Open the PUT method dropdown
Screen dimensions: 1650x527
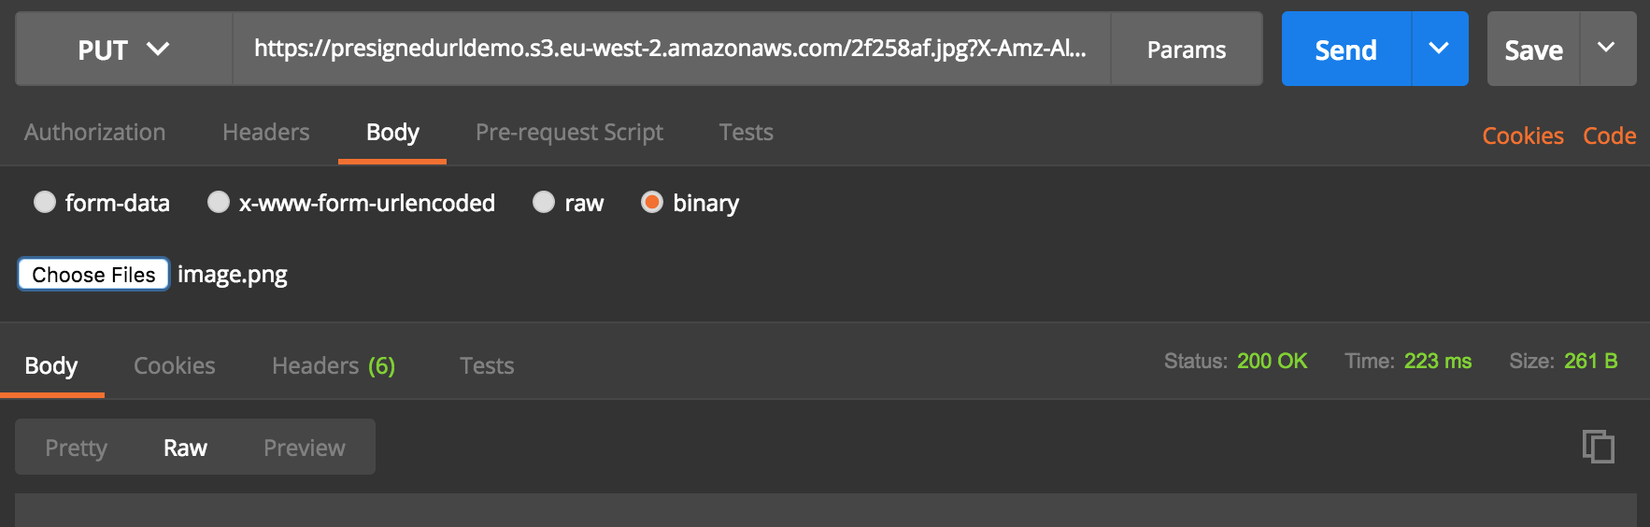pyautogui.click(x=124, y=49)
